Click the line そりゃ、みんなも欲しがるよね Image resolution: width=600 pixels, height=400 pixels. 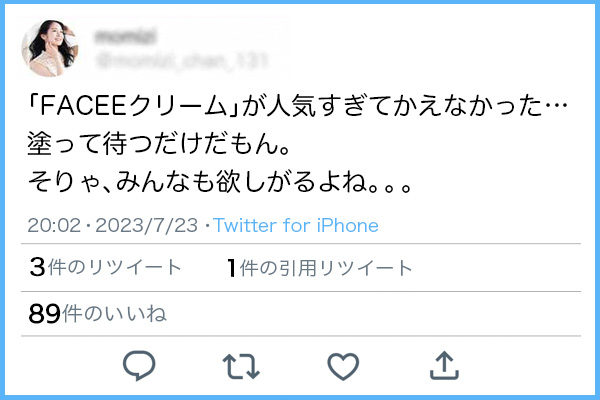219,181
